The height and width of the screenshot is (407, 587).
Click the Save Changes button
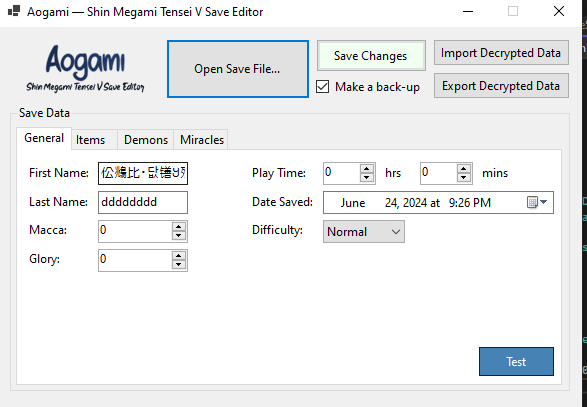pos(371,56)
